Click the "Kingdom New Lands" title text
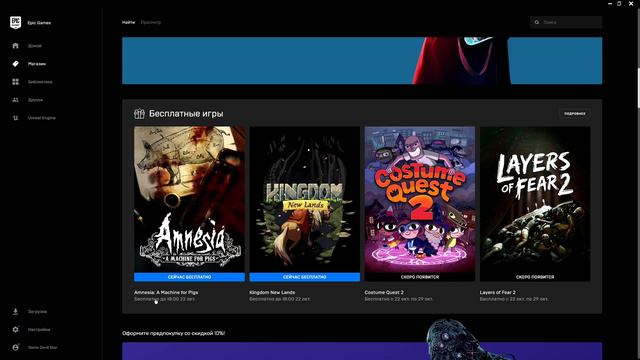Image resolution: width=640 pixels, height=360 pixels. [272, 292]
